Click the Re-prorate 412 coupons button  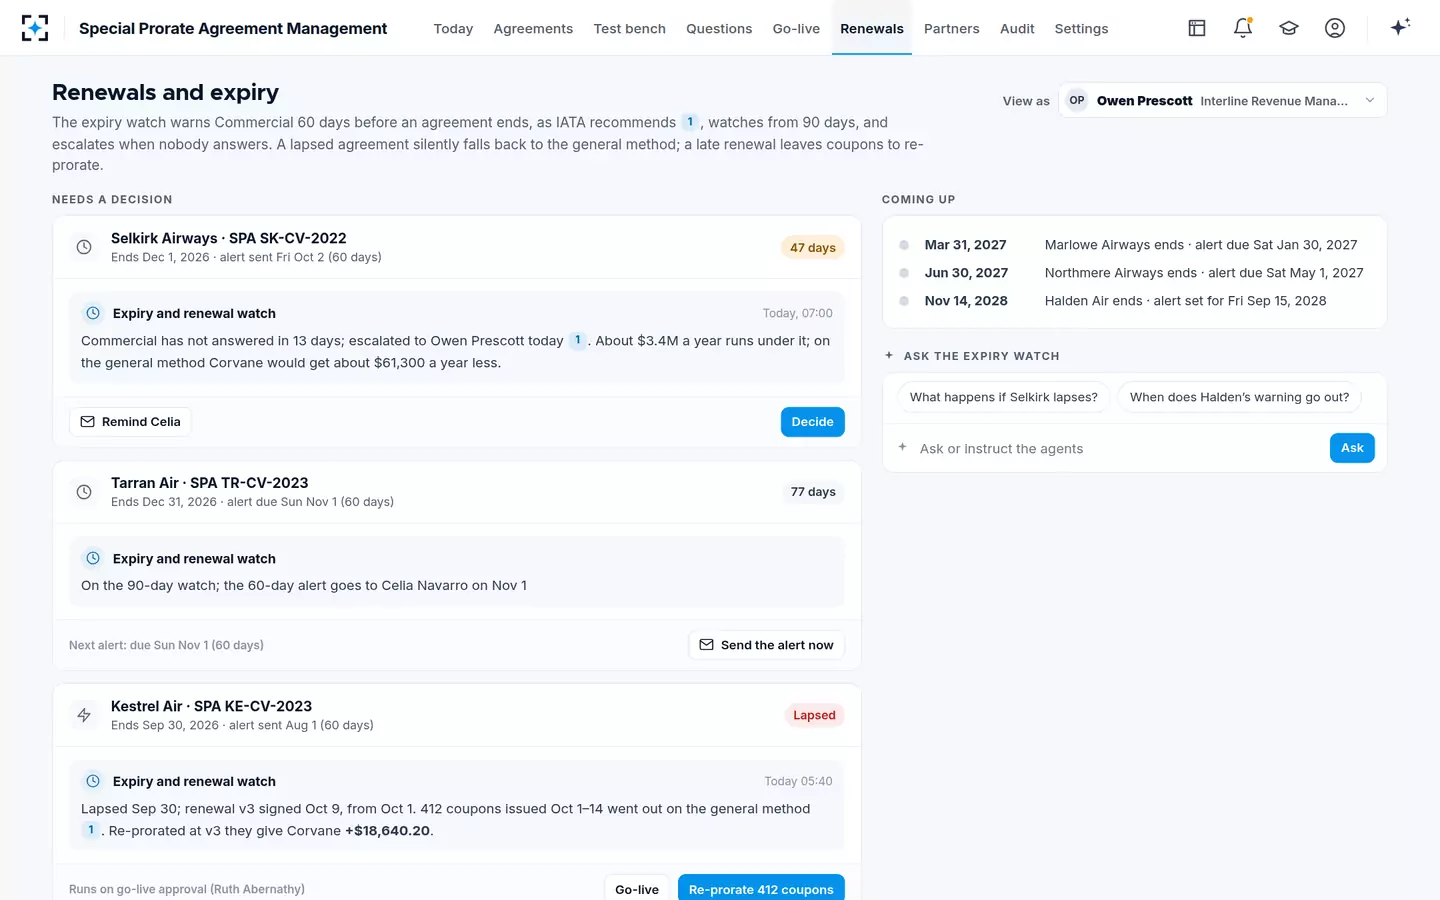coord(761,888)
